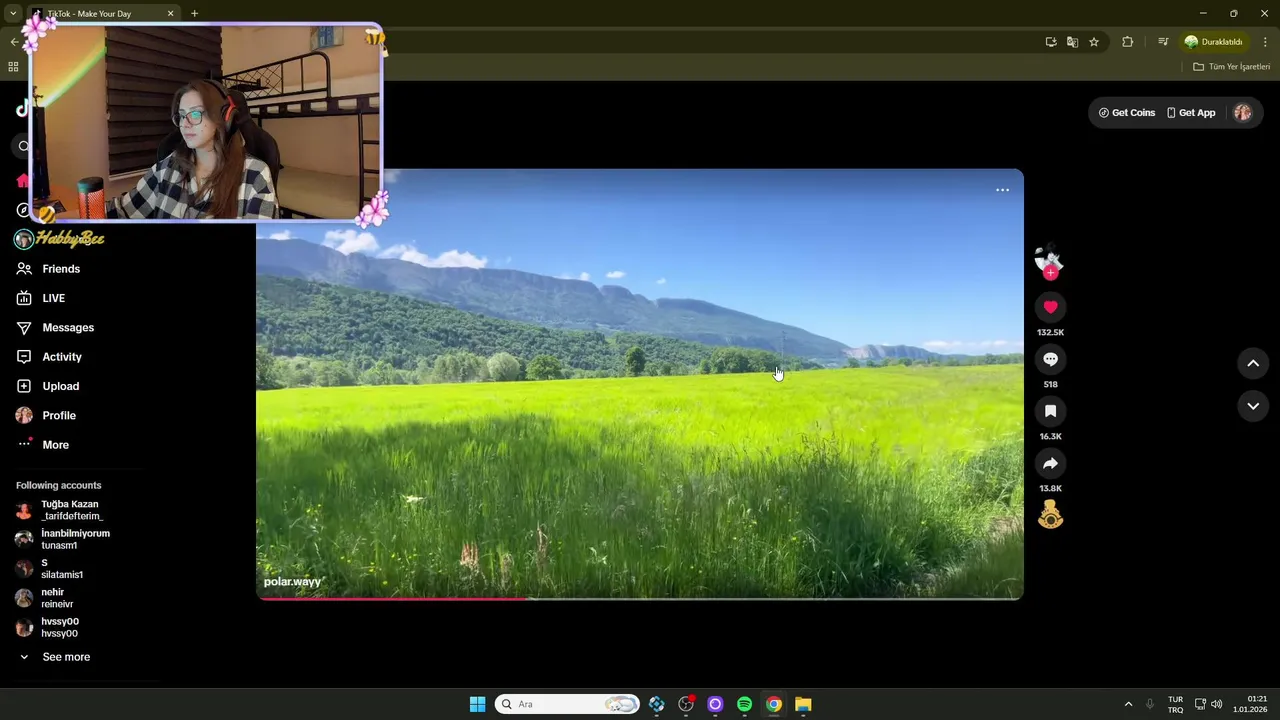This screenshot has height=720, width=1280.
Task: Click the Get Coins button
Action: coord(1127,113)
